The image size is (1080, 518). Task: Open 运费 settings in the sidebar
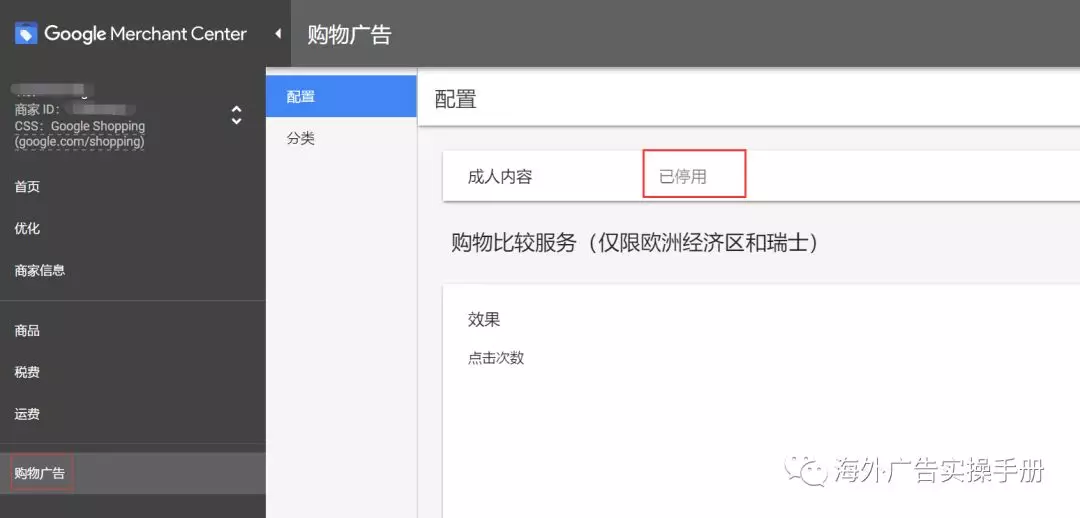pos(27,415)
